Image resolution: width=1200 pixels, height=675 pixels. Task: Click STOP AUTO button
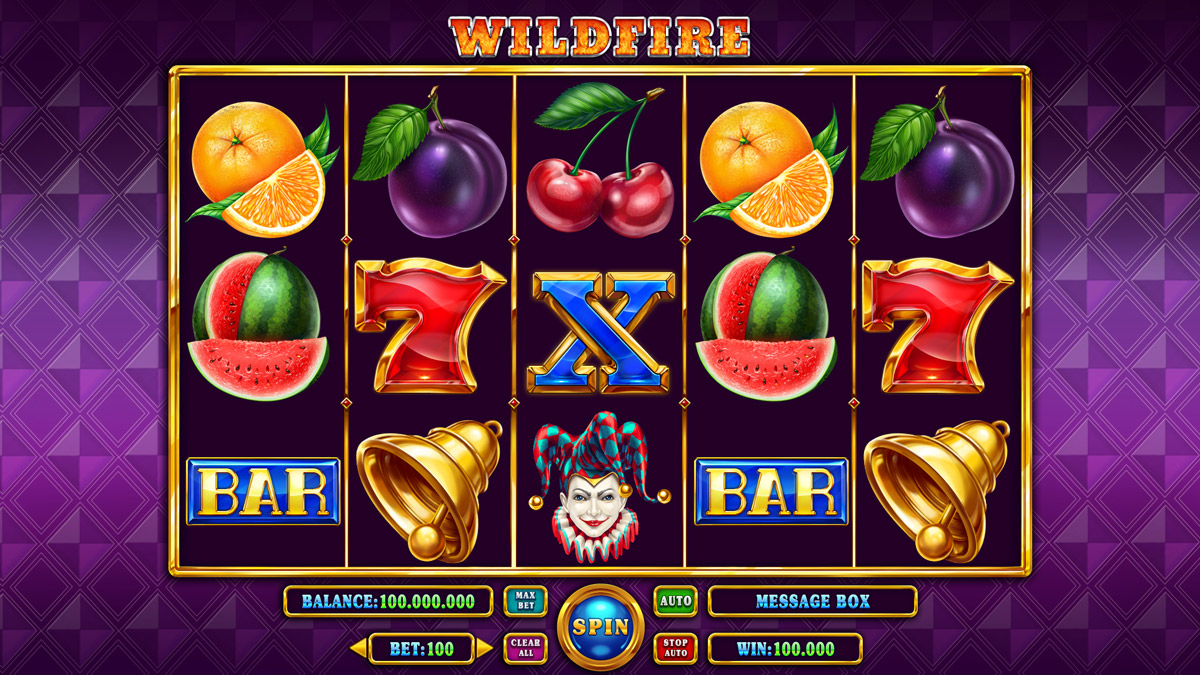click(x=676, y=648)
